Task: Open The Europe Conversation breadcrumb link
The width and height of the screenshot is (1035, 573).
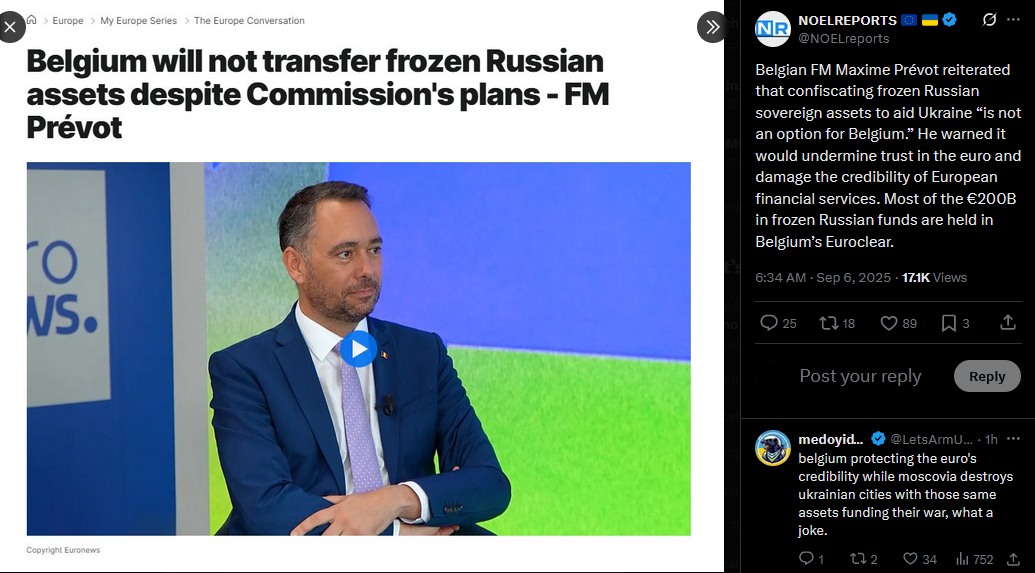Action: coord(250,20)
